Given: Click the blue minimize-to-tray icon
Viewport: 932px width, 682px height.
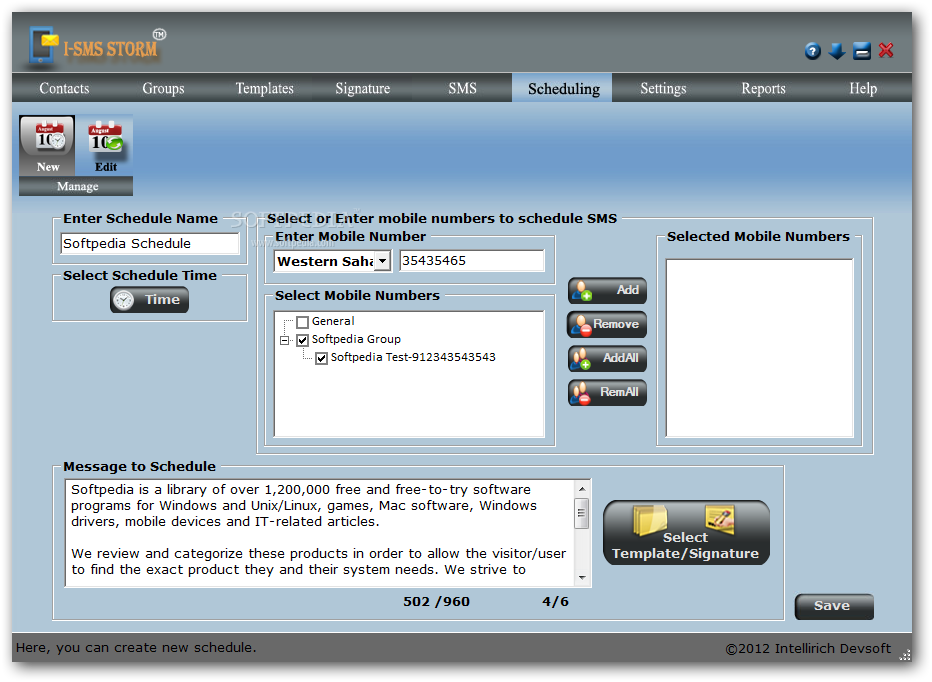Looking at the screenshot, I should 861,51.
